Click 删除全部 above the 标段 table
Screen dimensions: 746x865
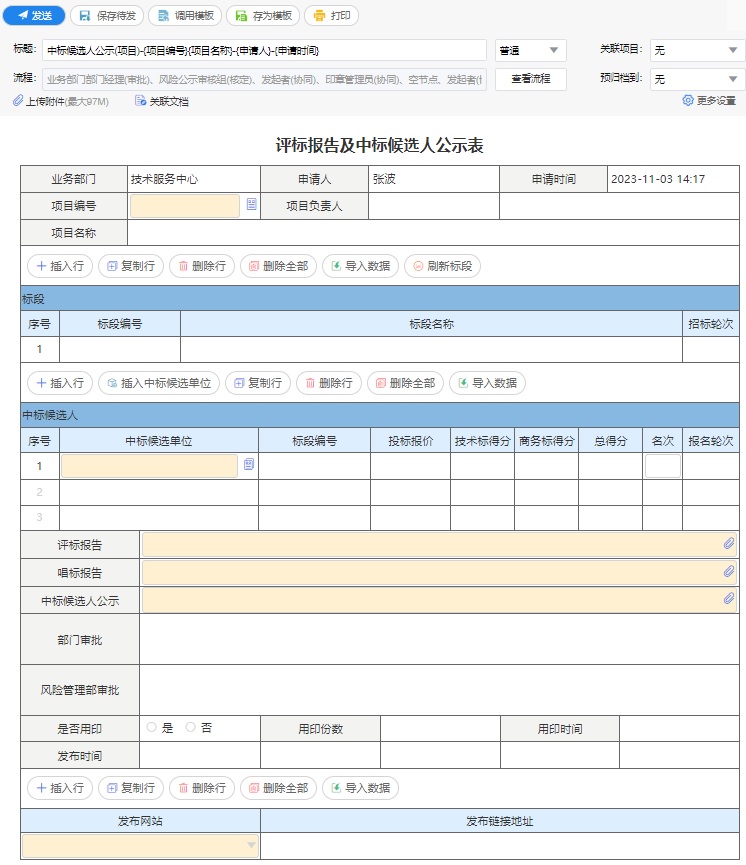point(279,266)
